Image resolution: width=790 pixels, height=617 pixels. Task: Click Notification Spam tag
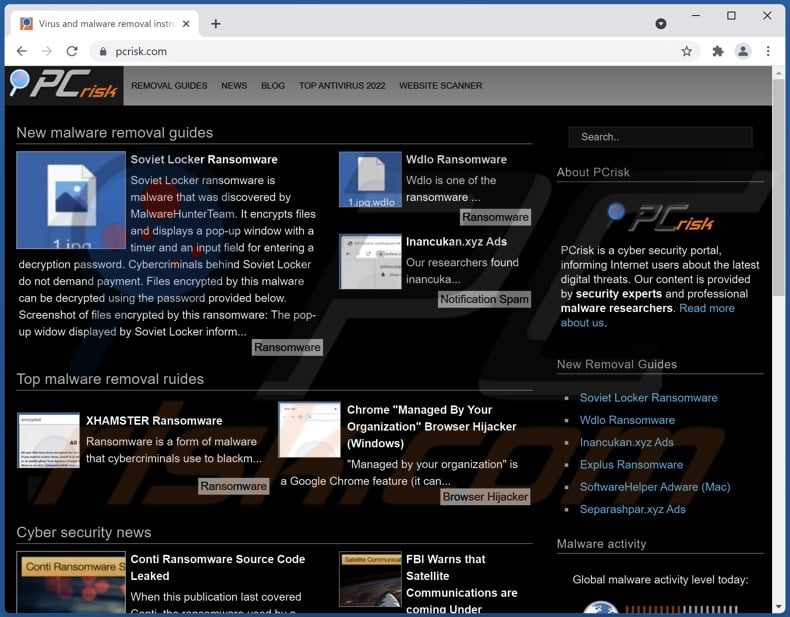click(x=484, y=299)
